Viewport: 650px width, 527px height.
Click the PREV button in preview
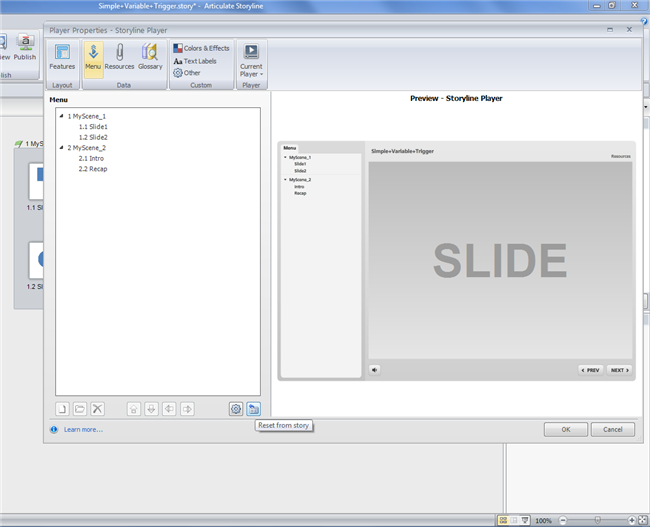pos(591,370)
